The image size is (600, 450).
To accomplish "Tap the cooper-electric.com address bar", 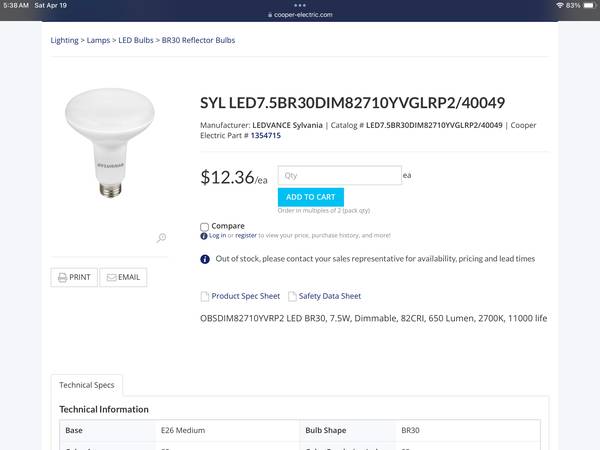I will (x=300, y=15).
